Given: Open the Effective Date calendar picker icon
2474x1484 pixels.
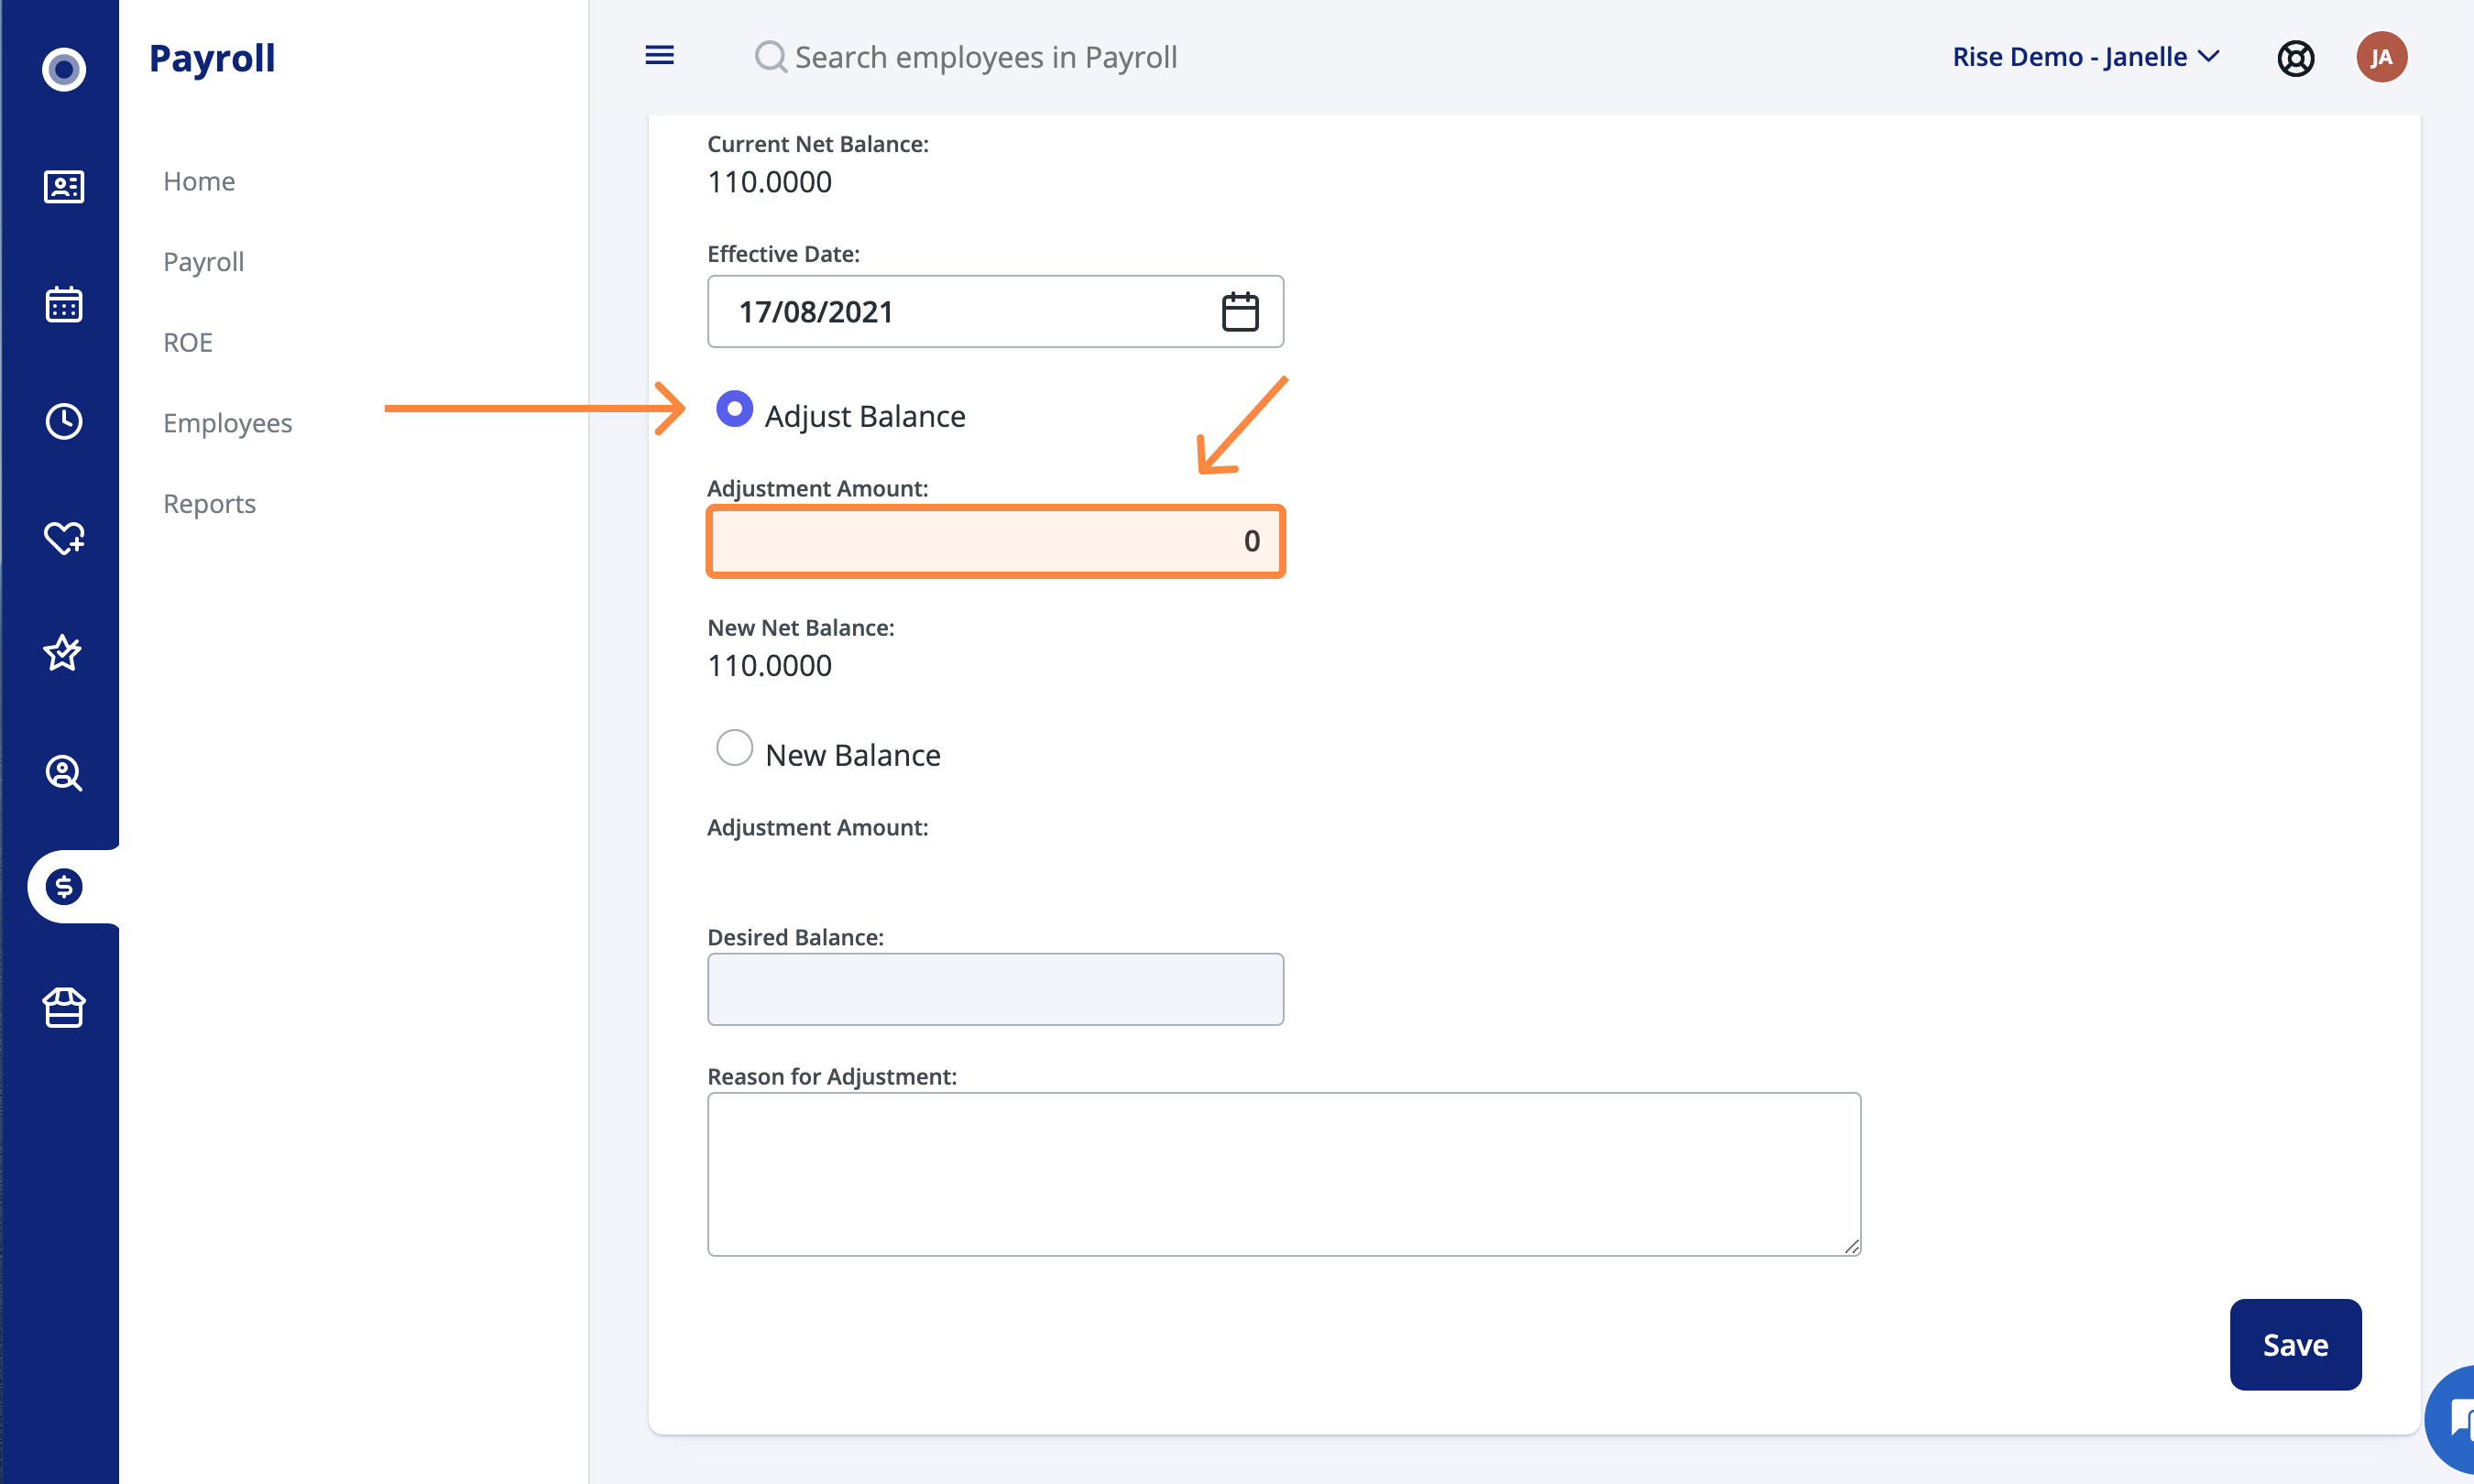Looking at the screenshot, I should tap(1240, 312).
